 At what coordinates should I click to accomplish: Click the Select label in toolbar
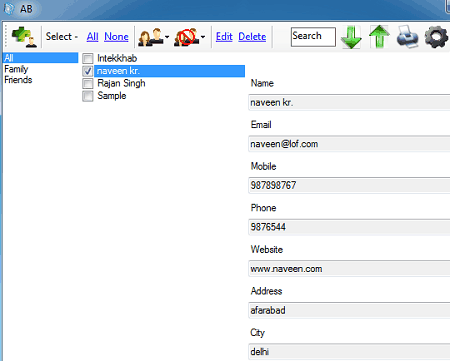[59, 36]
